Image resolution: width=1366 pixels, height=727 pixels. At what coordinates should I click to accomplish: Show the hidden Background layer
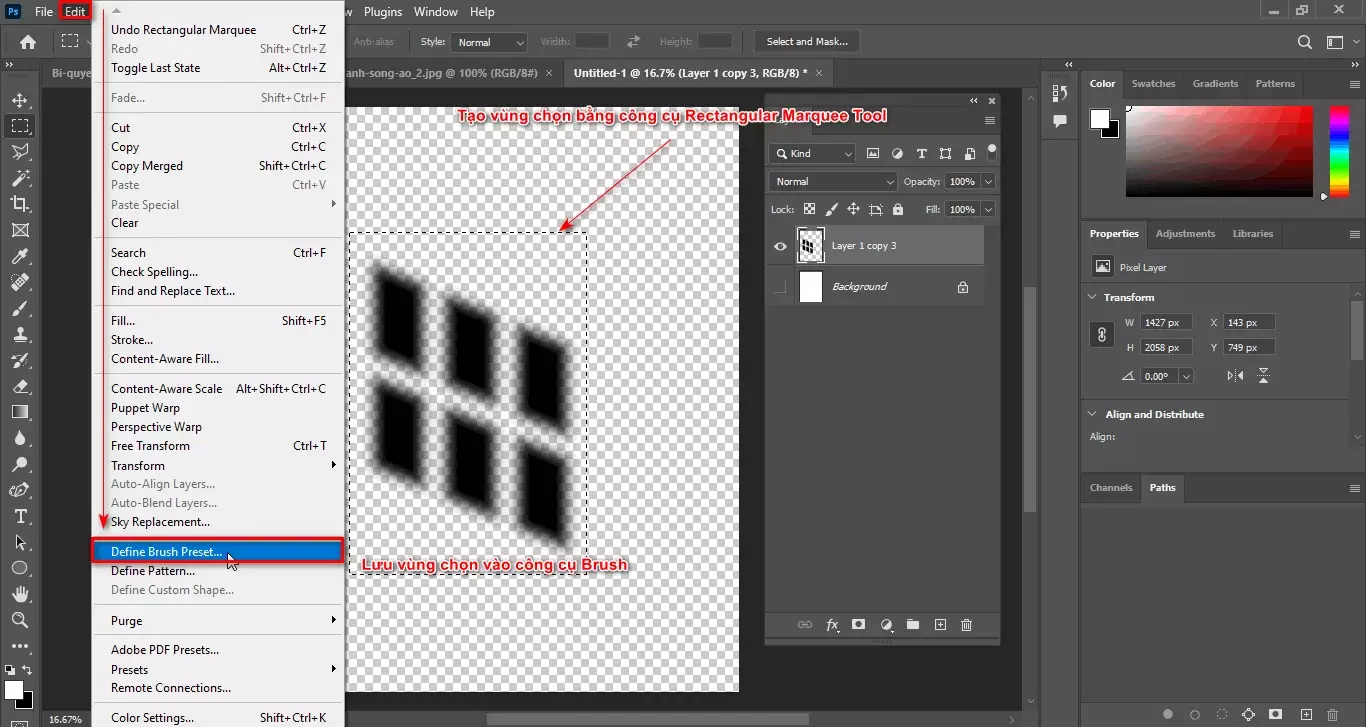[781, 287]
